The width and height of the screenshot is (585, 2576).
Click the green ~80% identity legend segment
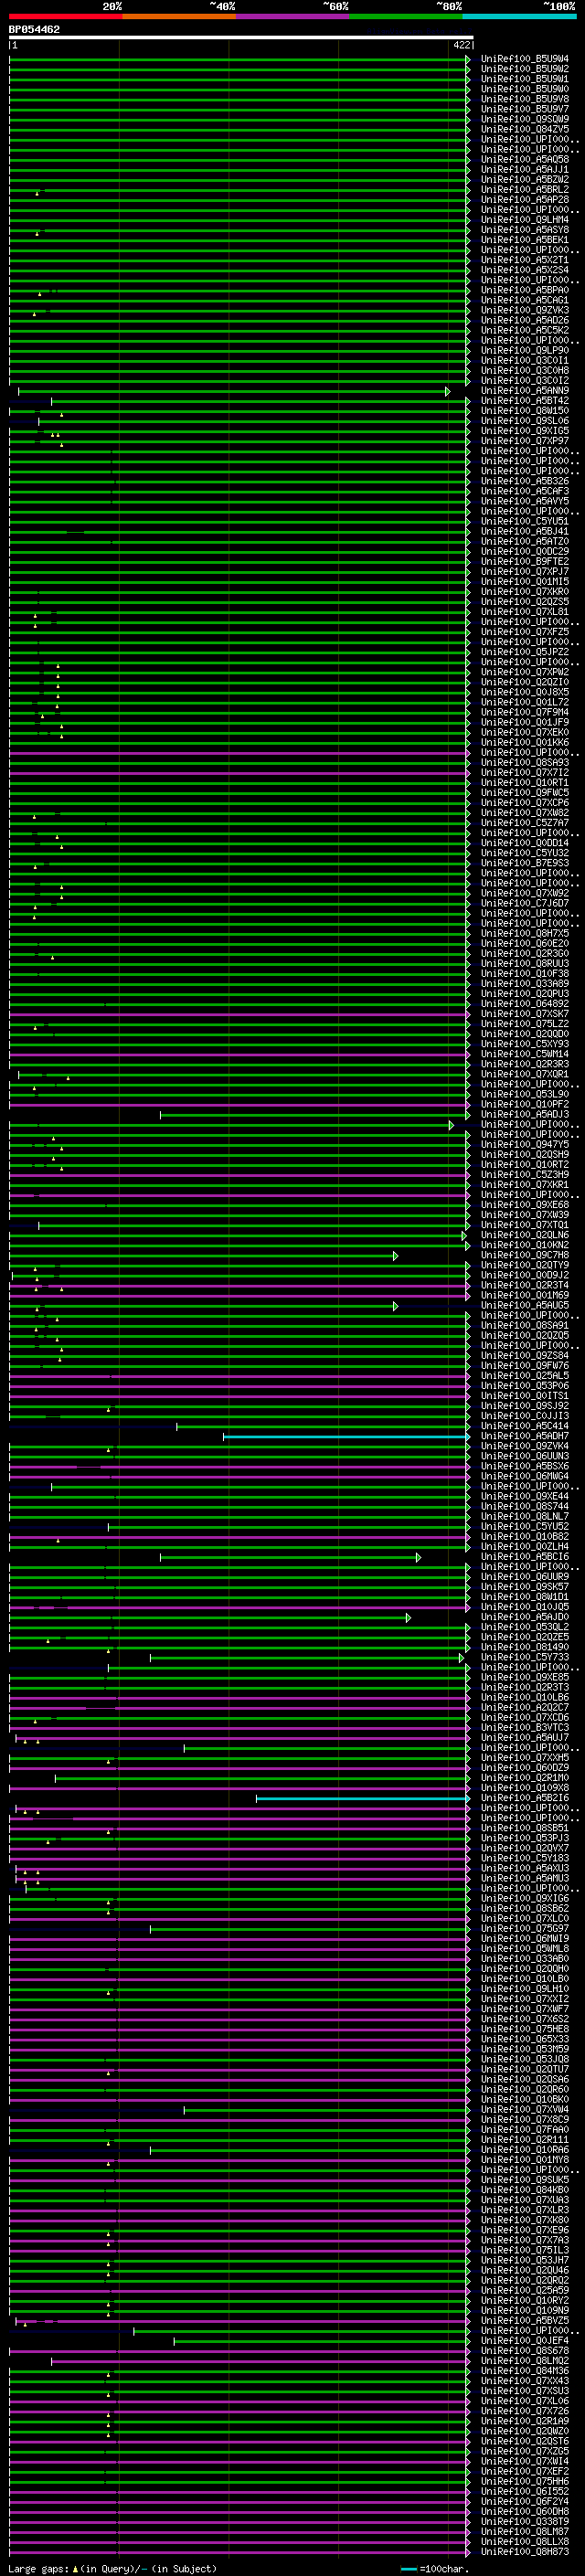pyautogui.click(x=406, y=16)
